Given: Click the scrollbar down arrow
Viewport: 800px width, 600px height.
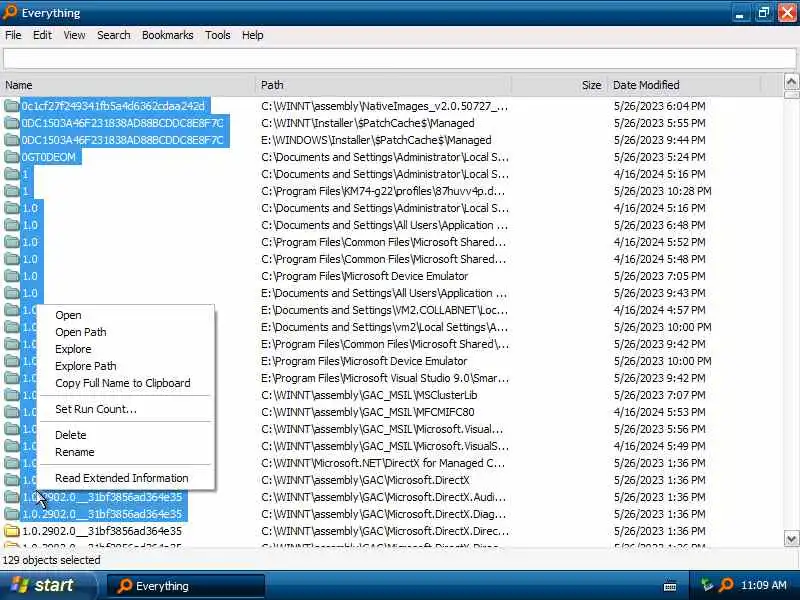Looking at the screenshot, I should (x=791, y=538).
